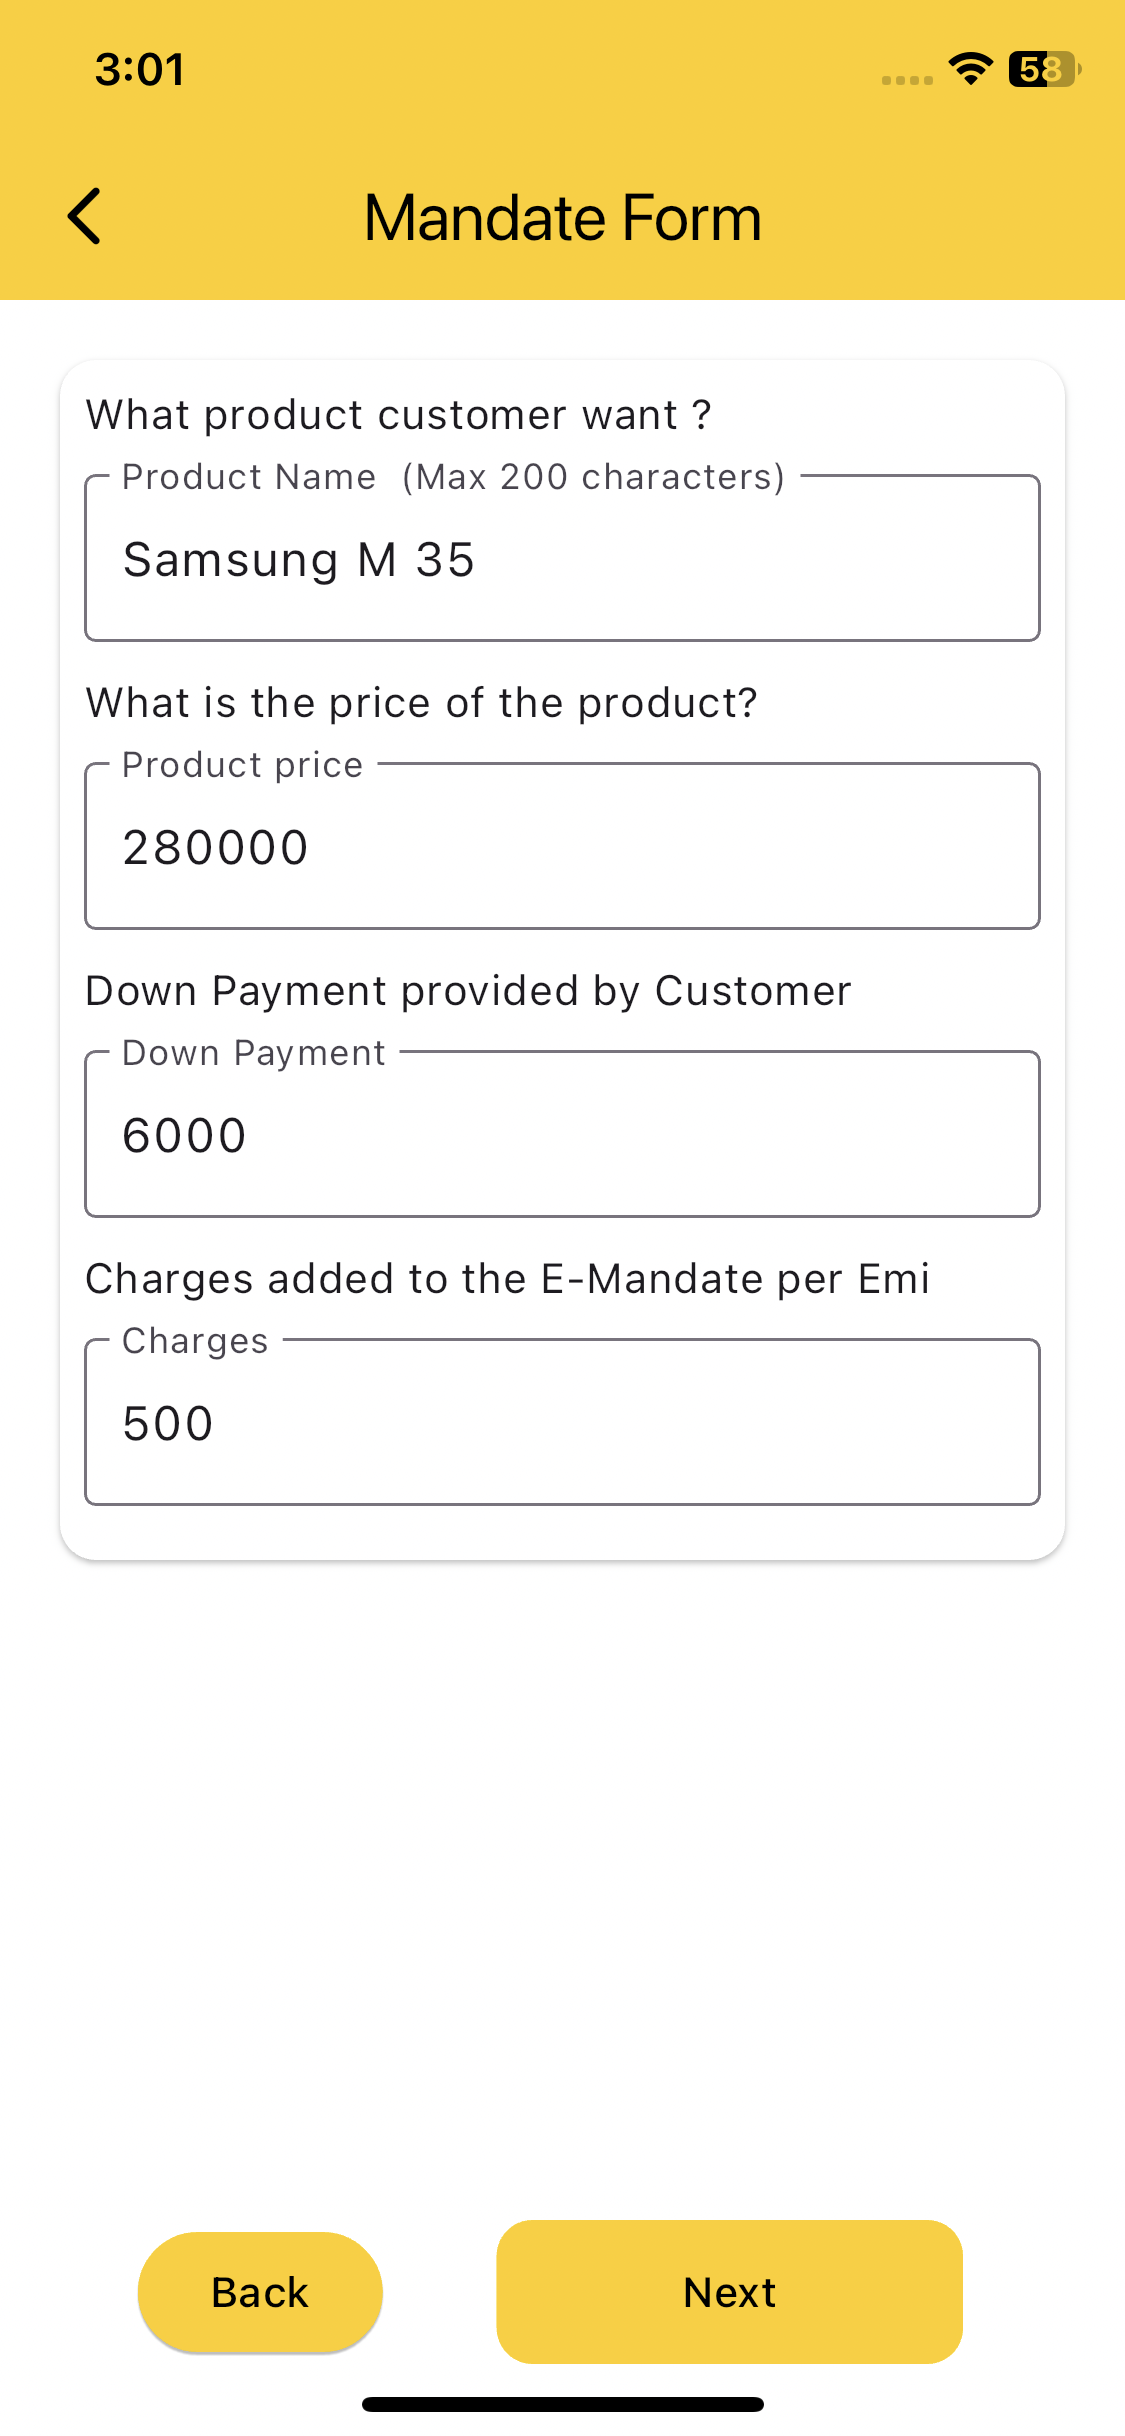Viewport: 1125px width, 2436px height.
Task: Tap the "What product customer want ?" question
Action: click(x=398, y=415)
